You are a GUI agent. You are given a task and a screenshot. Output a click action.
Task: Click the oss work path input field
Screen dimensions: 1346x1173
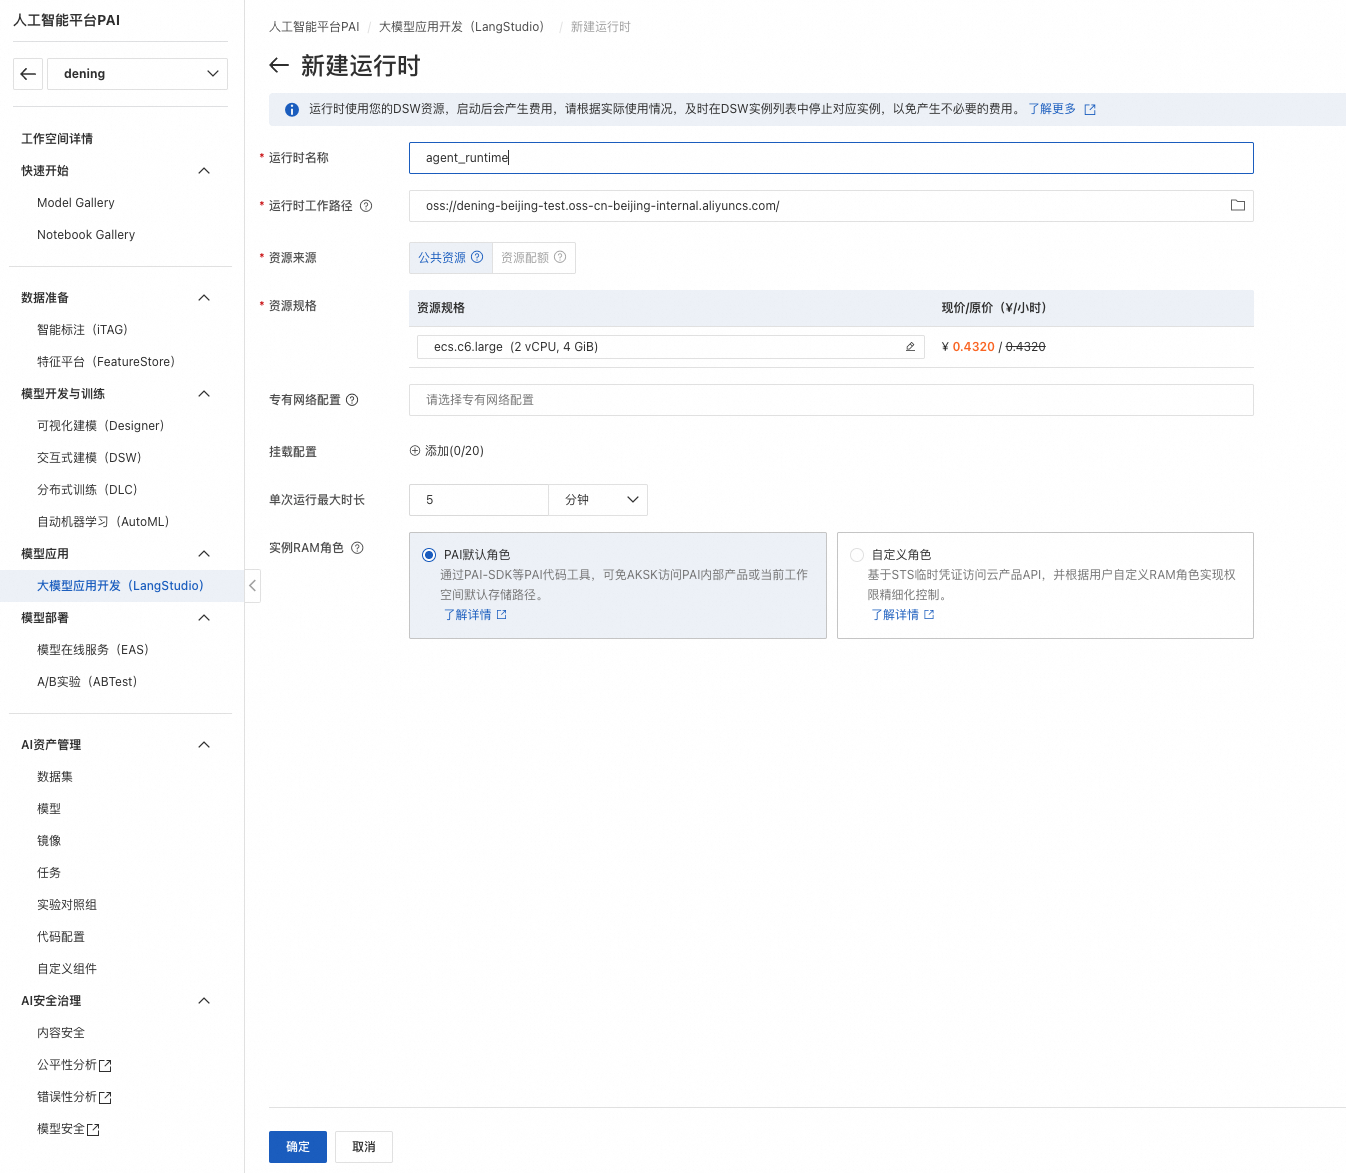(x=831, y=206)
